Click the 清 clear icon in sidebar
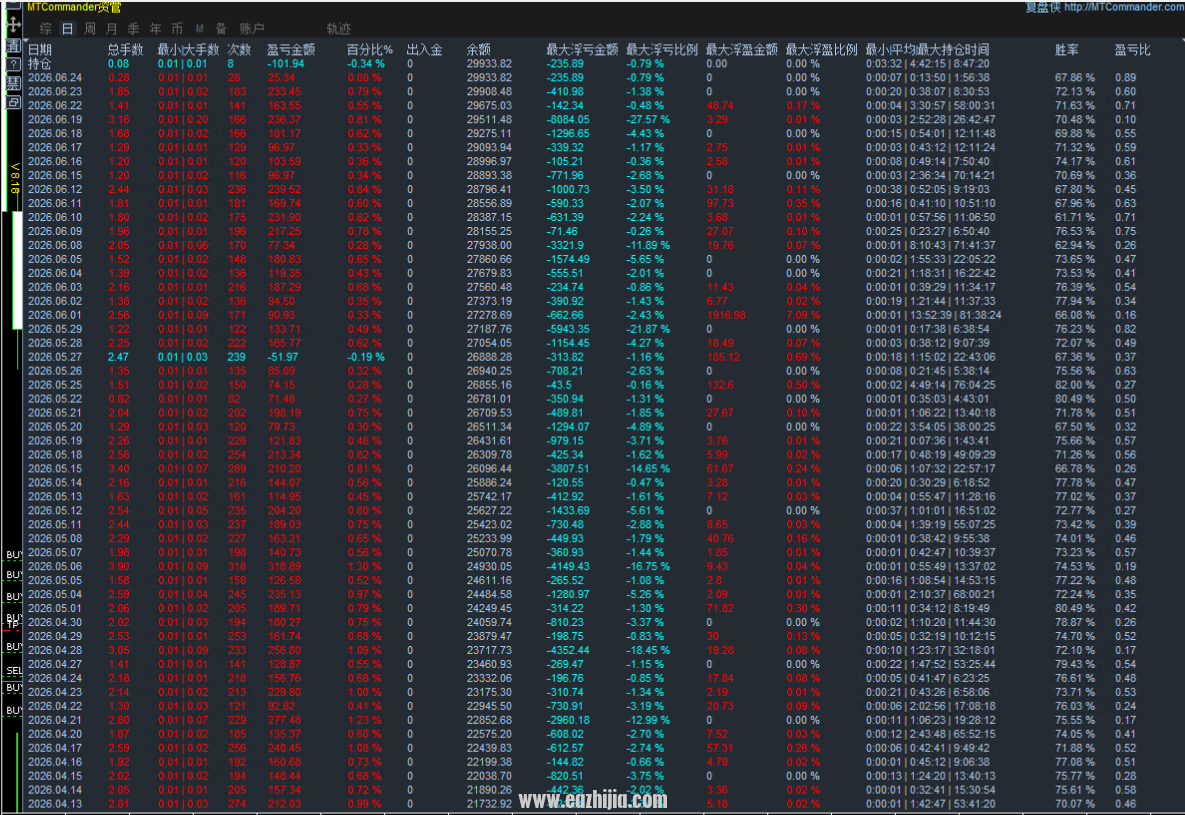Viewport: 1185px width, 815px height. pos(13,45)
